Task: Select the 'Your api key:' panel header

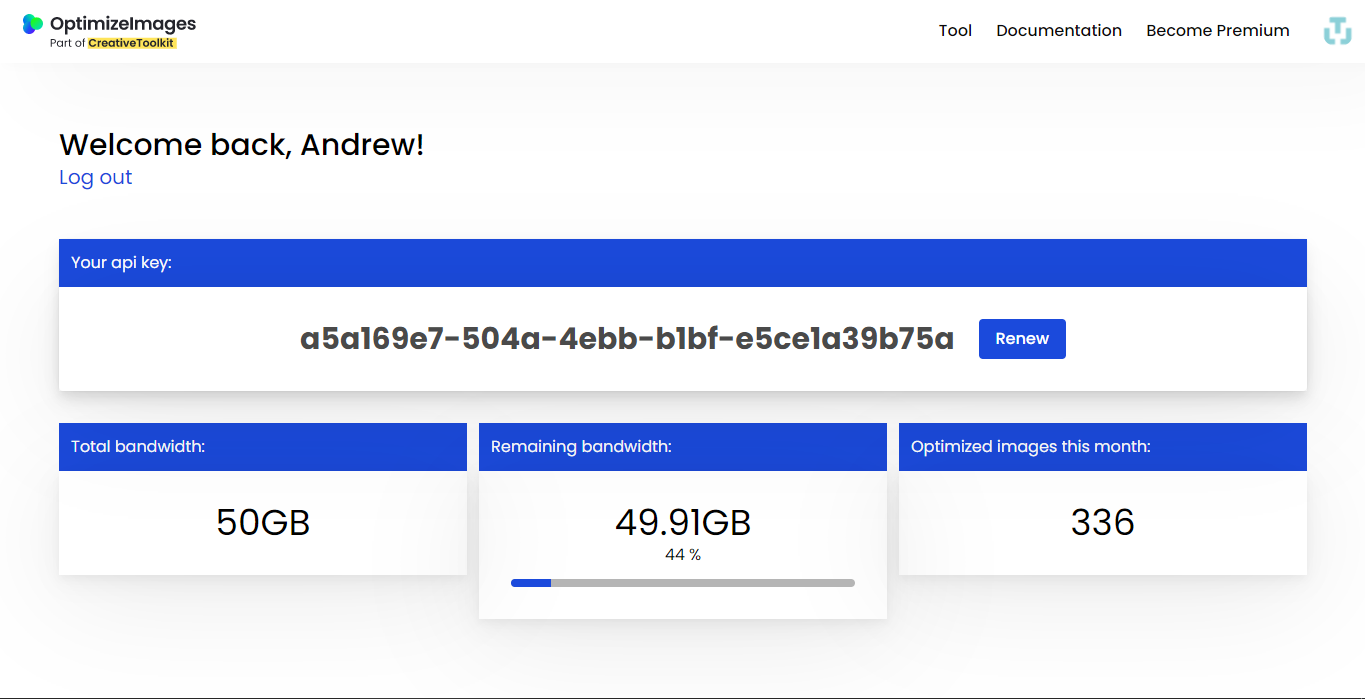Action: (x=683, y=263)
